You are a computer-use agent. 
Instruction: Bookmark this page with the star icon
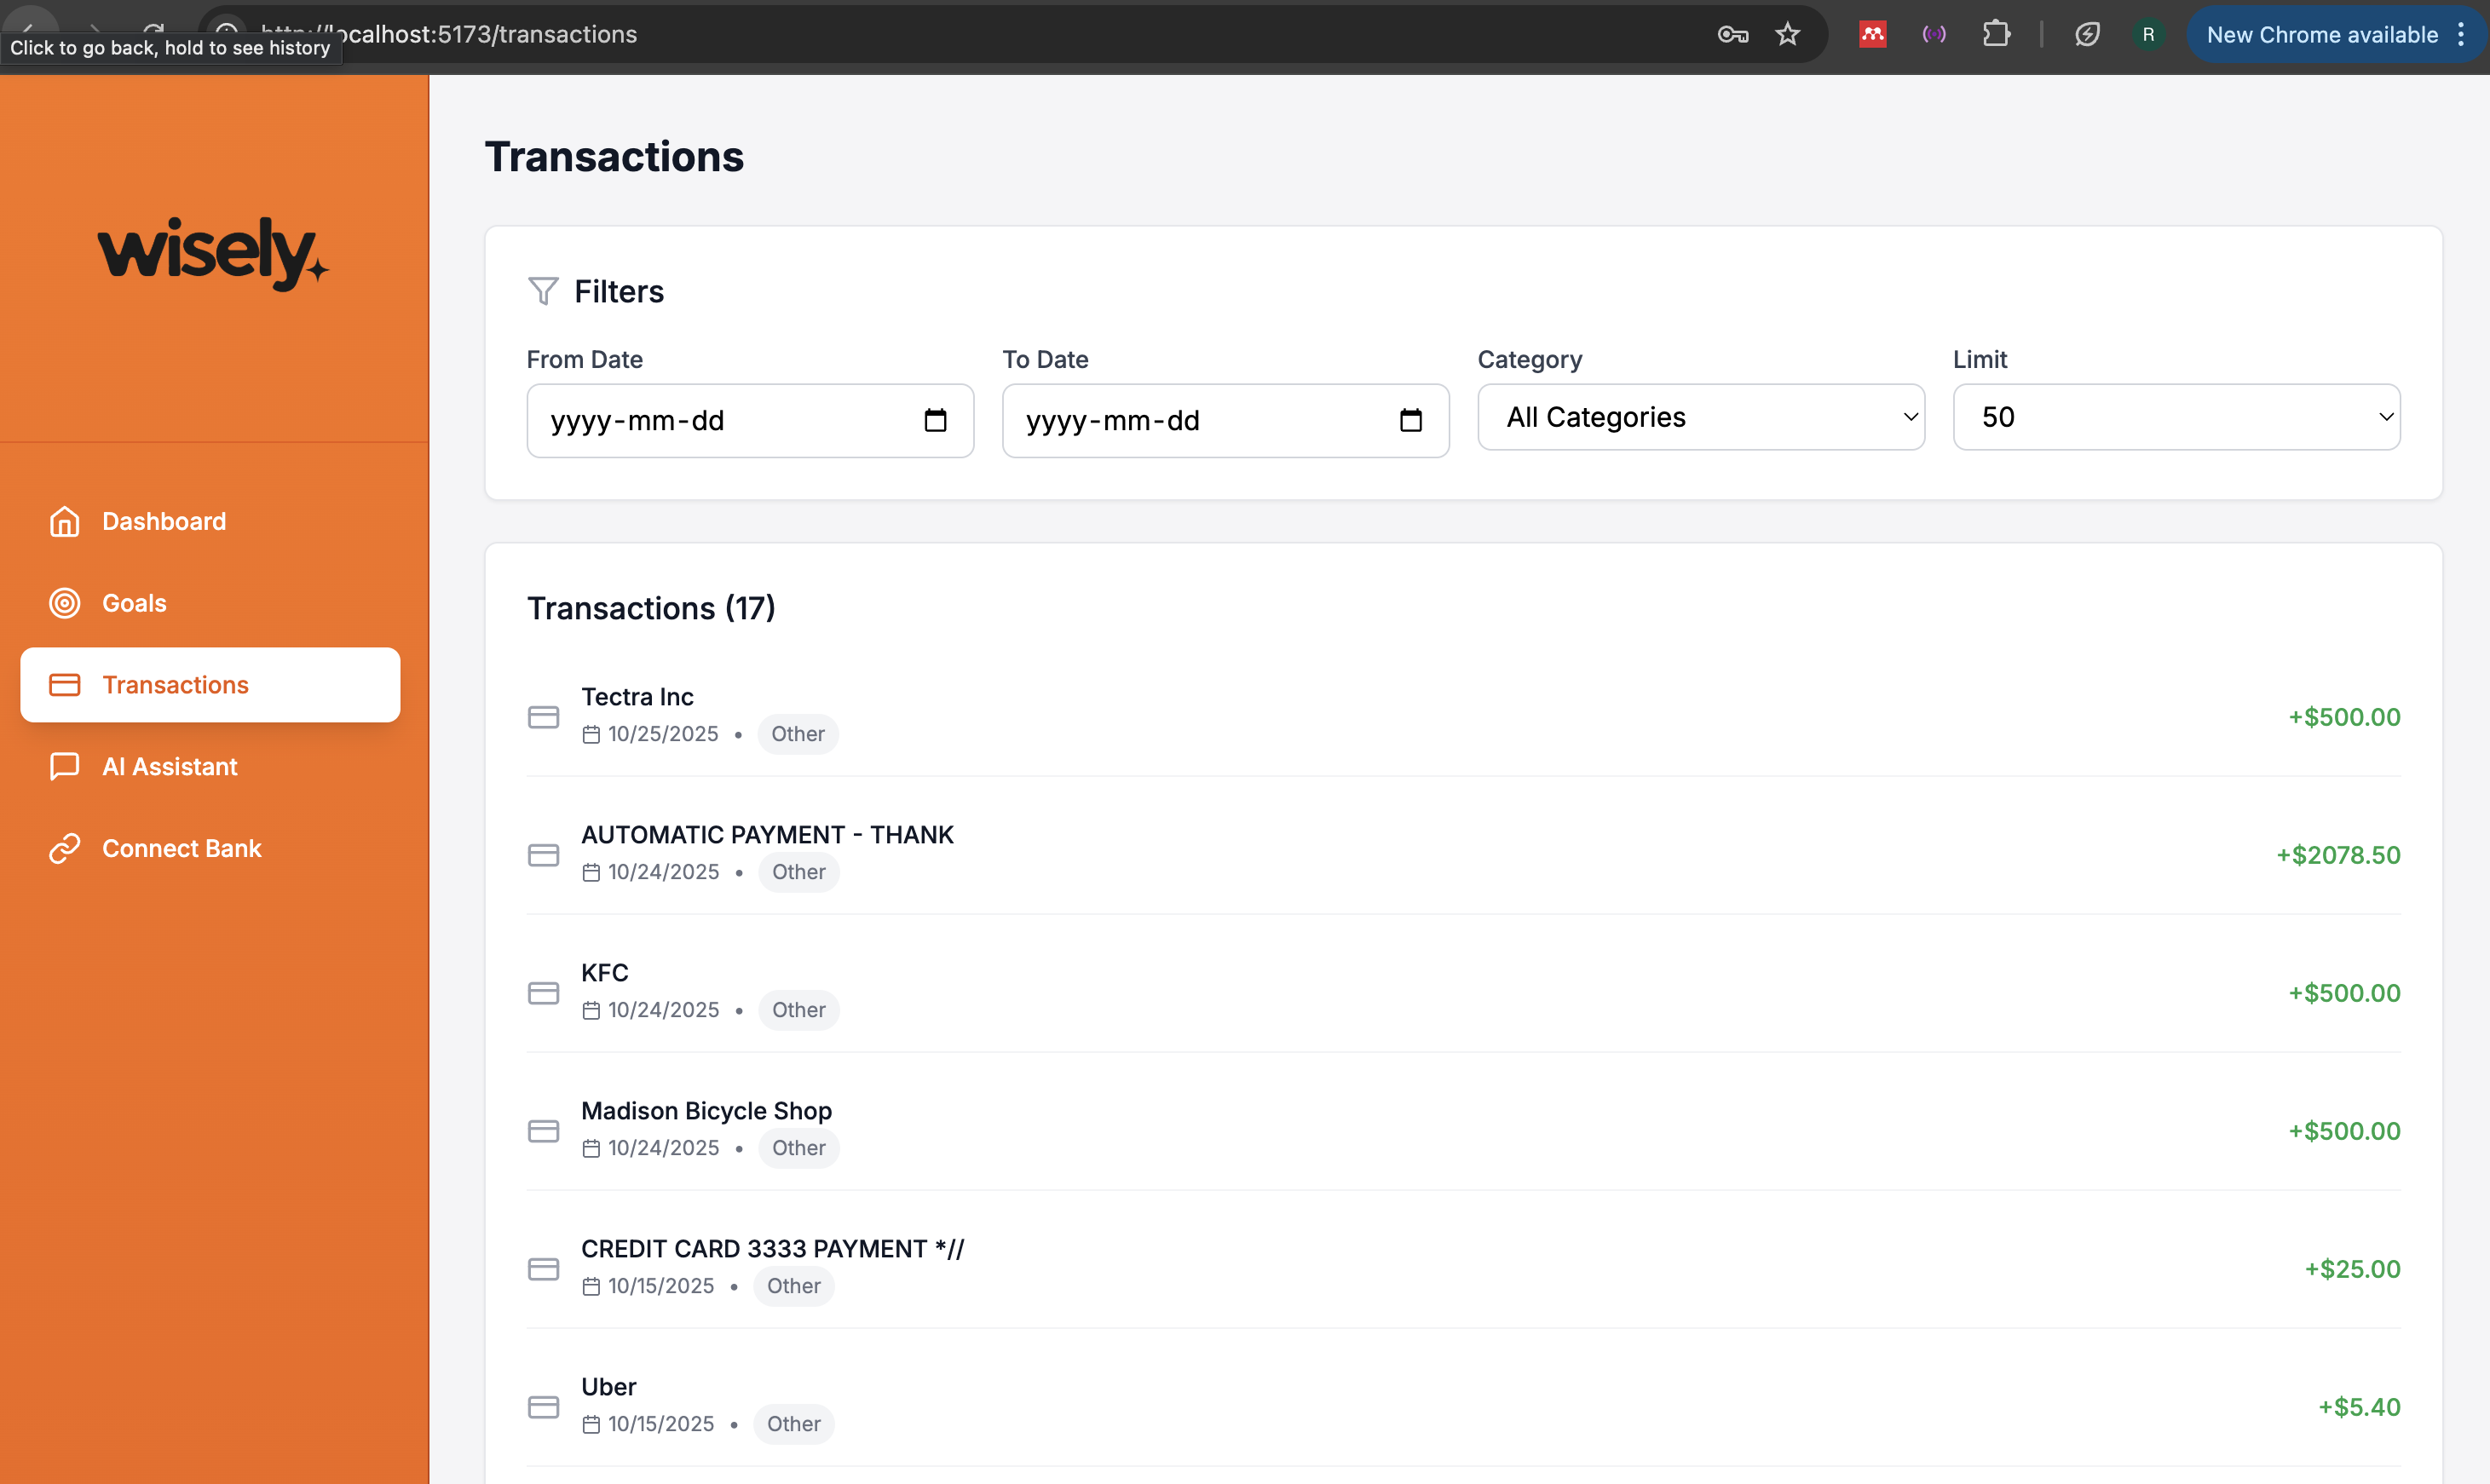tap(1788, 35)
